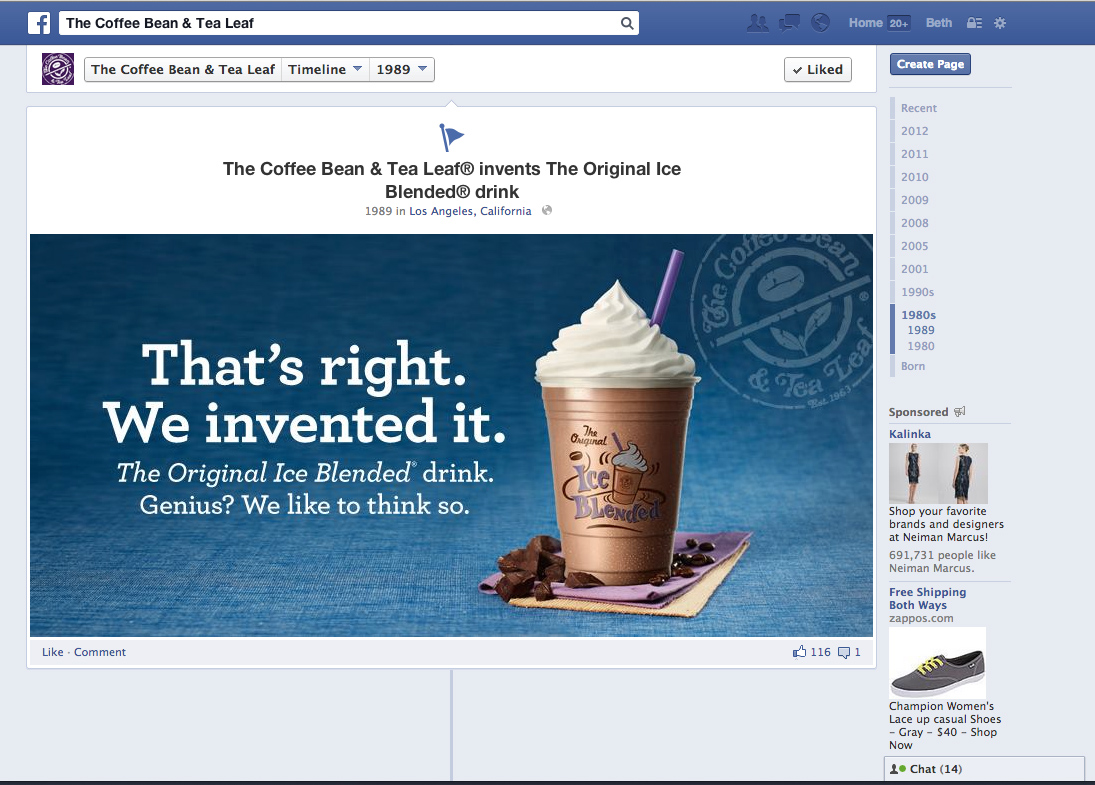Click the Comment link under the post

(x=100, y=652)
